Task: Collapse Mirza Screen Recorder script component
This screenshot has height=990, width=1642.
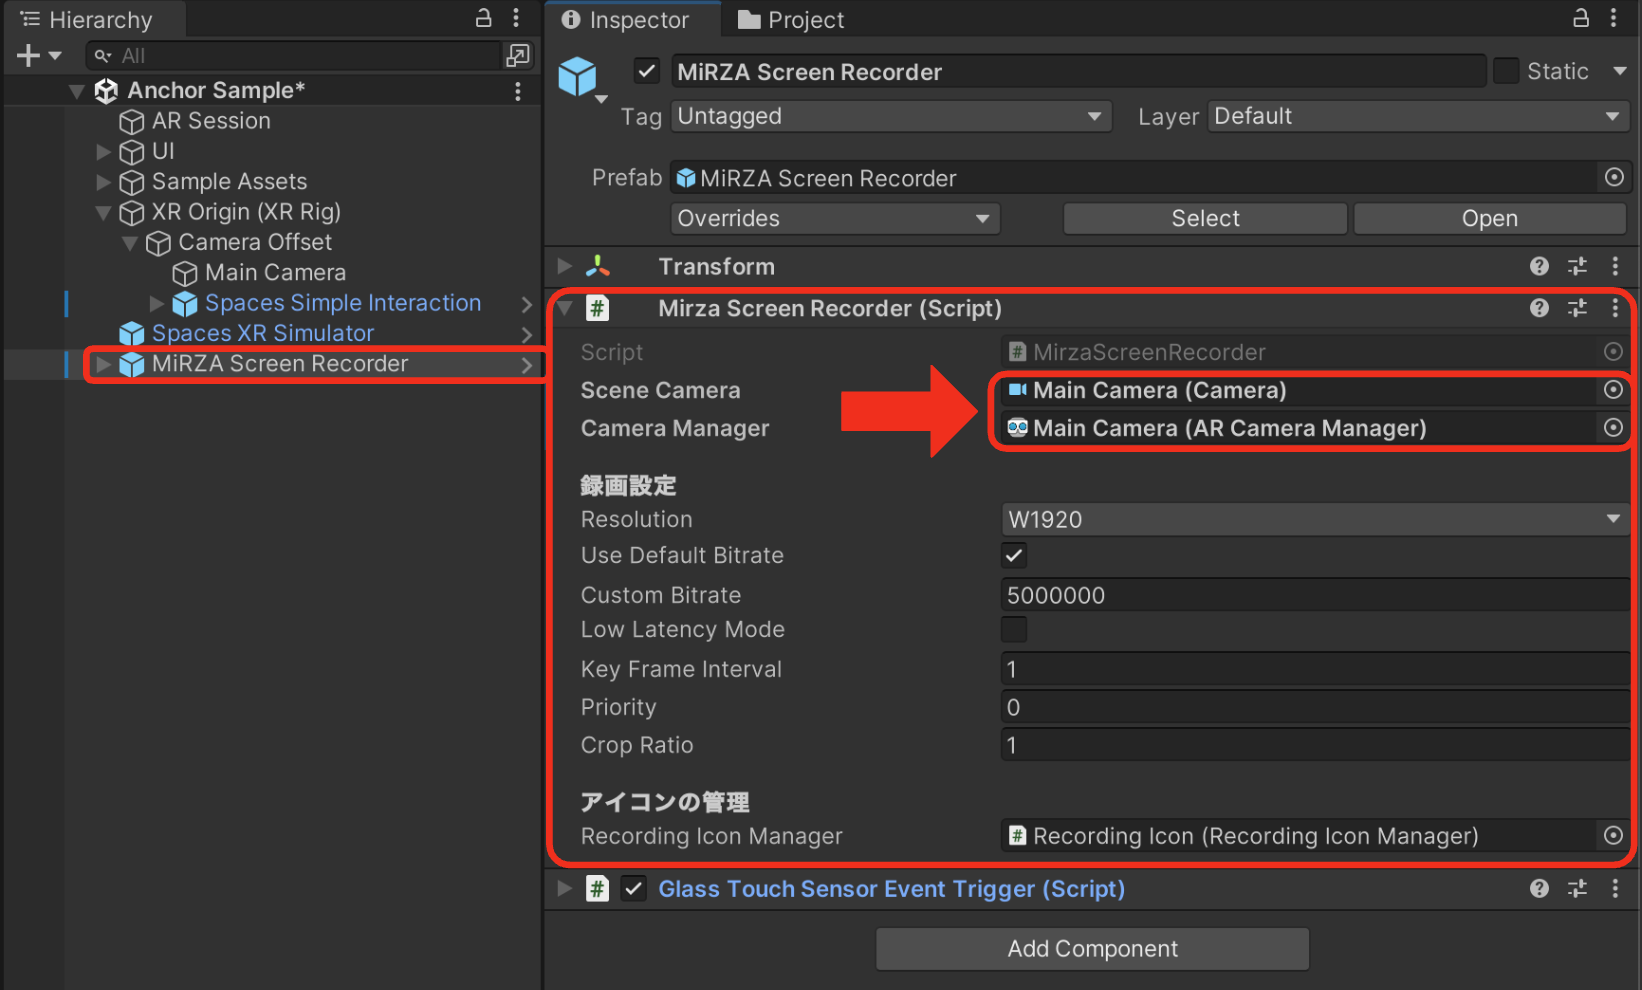Action: (564, 308)
